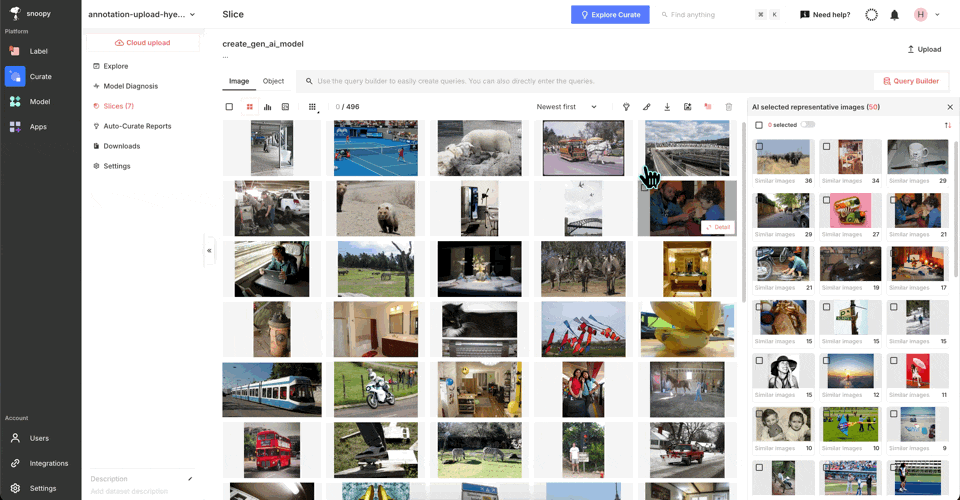Switch to the Image tab
Viewport: 960px width, 500px height.
coord(239,81)
